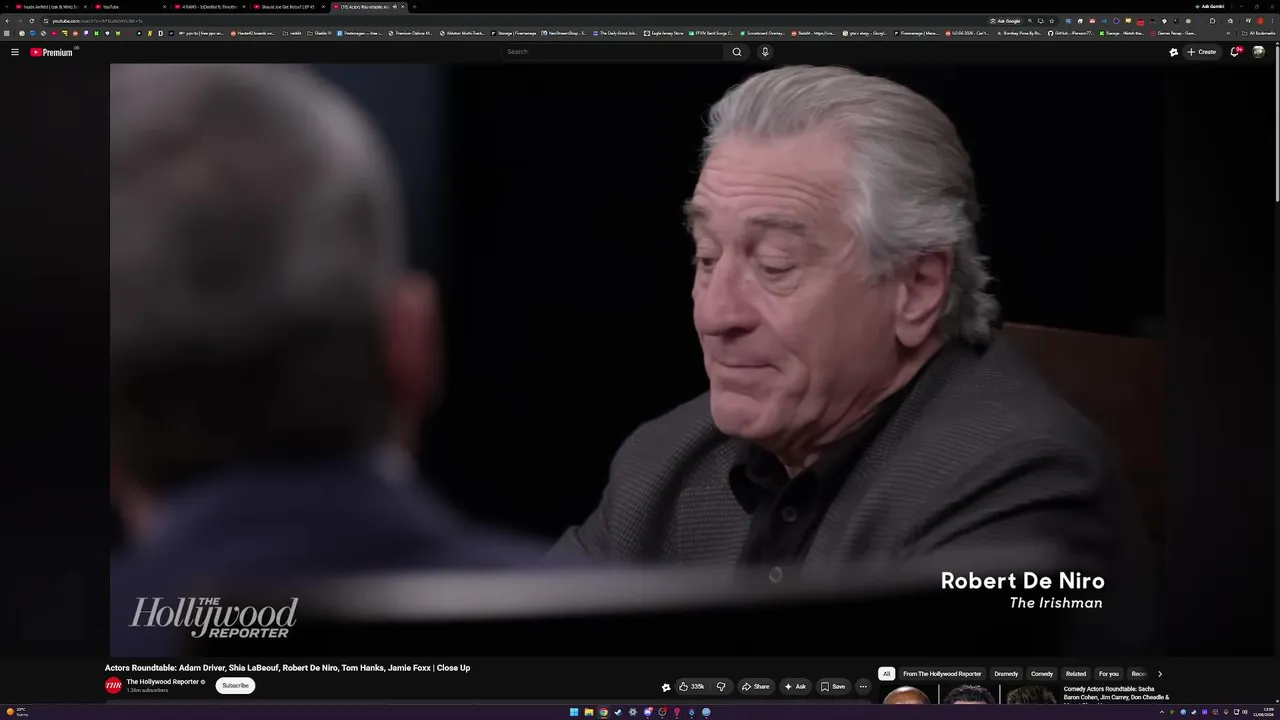Select the Comedy filter chip
Image resolution: width=1280 pixels, height=720 pixels.
1042,674
